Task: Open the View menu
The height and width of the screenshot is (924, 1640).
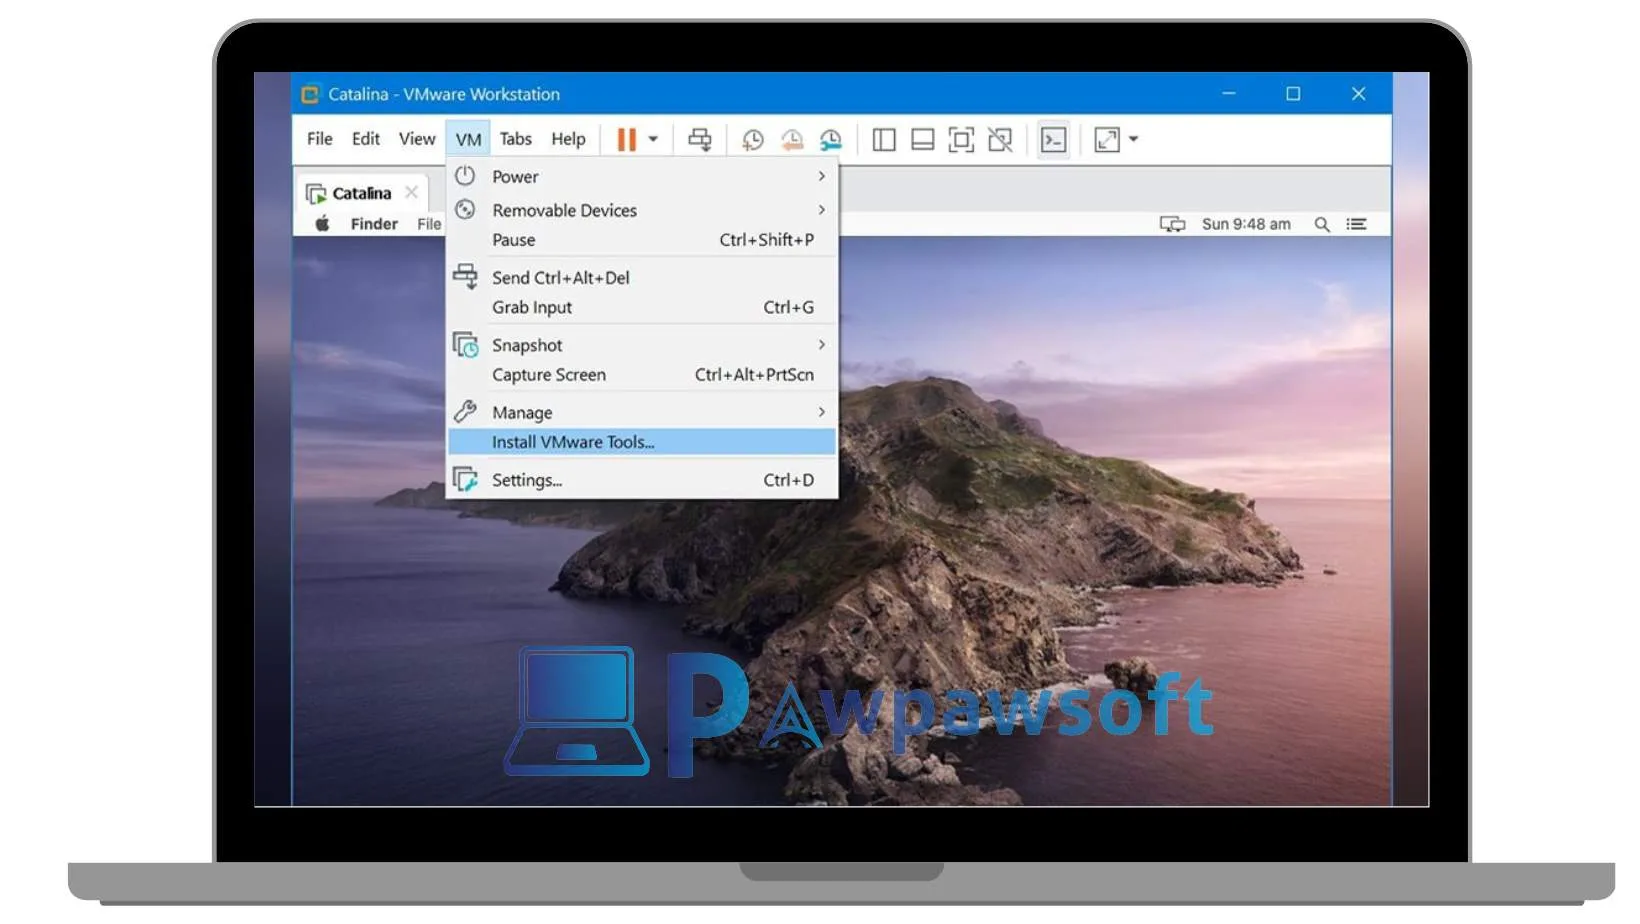Action: click(x=417, y=139)
